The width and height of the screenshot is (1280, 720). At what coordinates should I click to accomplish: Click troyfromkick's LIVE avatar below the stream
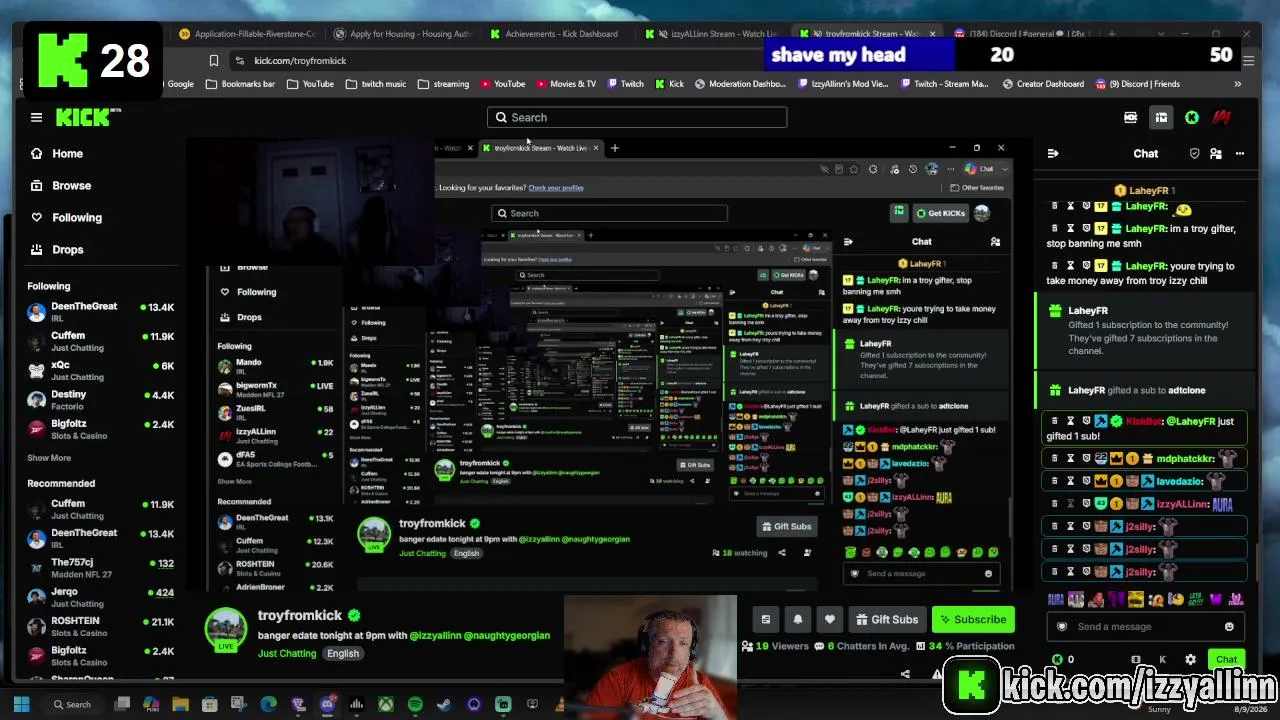point(225,630)
